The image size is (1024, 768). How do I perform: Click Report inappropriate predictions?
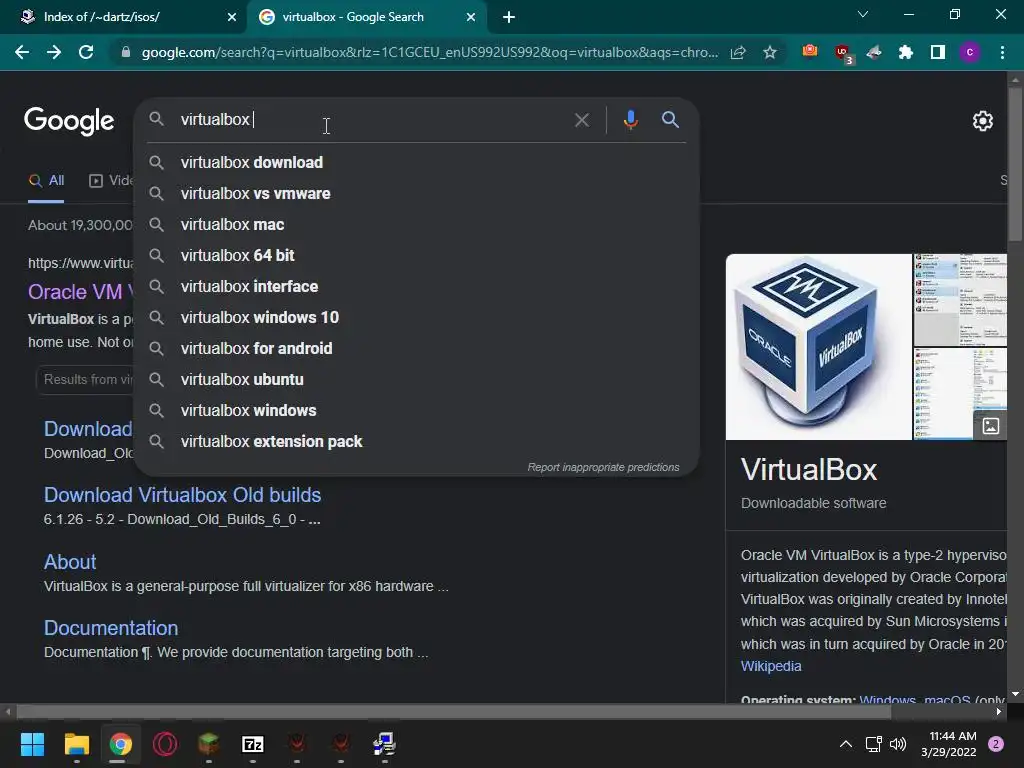tap(603, 468)
